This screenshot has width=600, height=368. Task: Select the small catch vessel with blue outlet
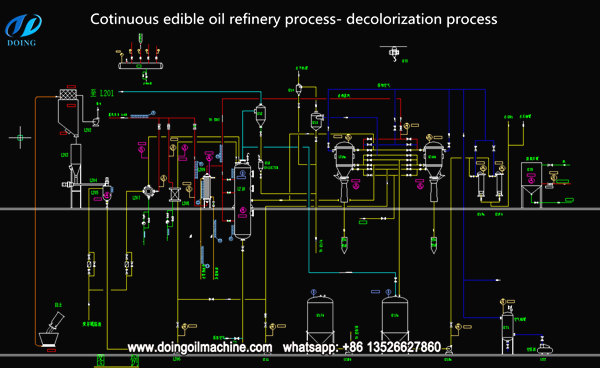(316, 122)
